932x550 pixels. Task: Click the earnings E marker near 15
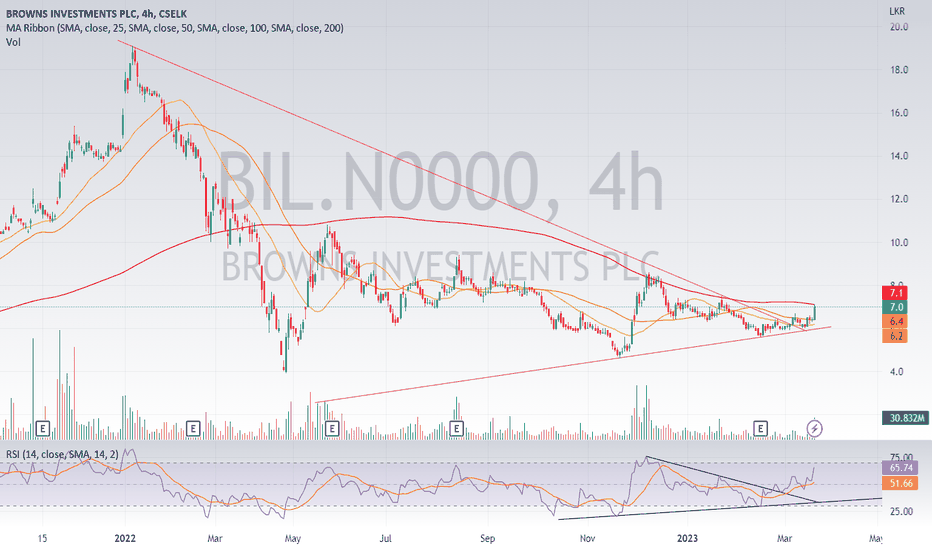(x=42, y=428)
